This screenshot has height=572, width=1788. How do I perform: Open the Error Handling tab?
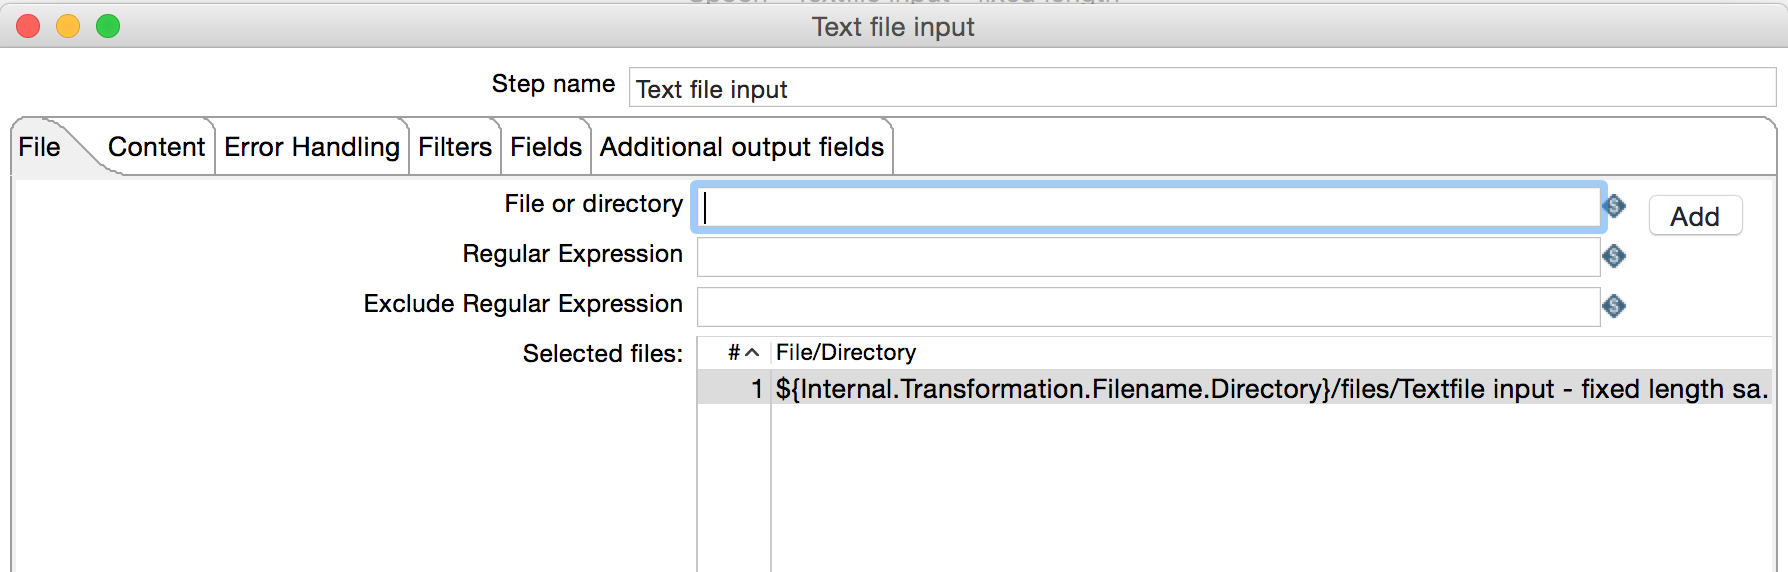[311, 148]
